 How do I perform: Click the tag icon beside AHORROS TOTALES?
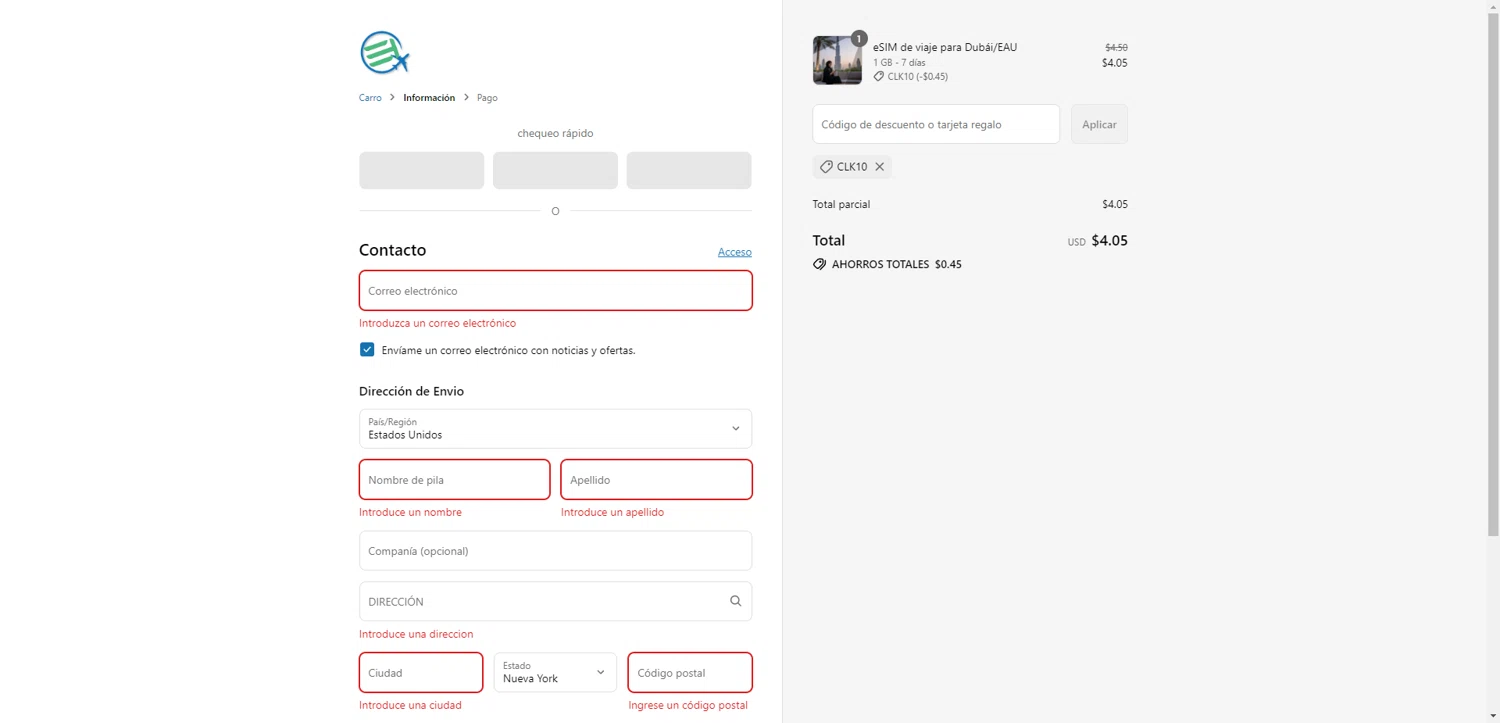tap(820, 264)
